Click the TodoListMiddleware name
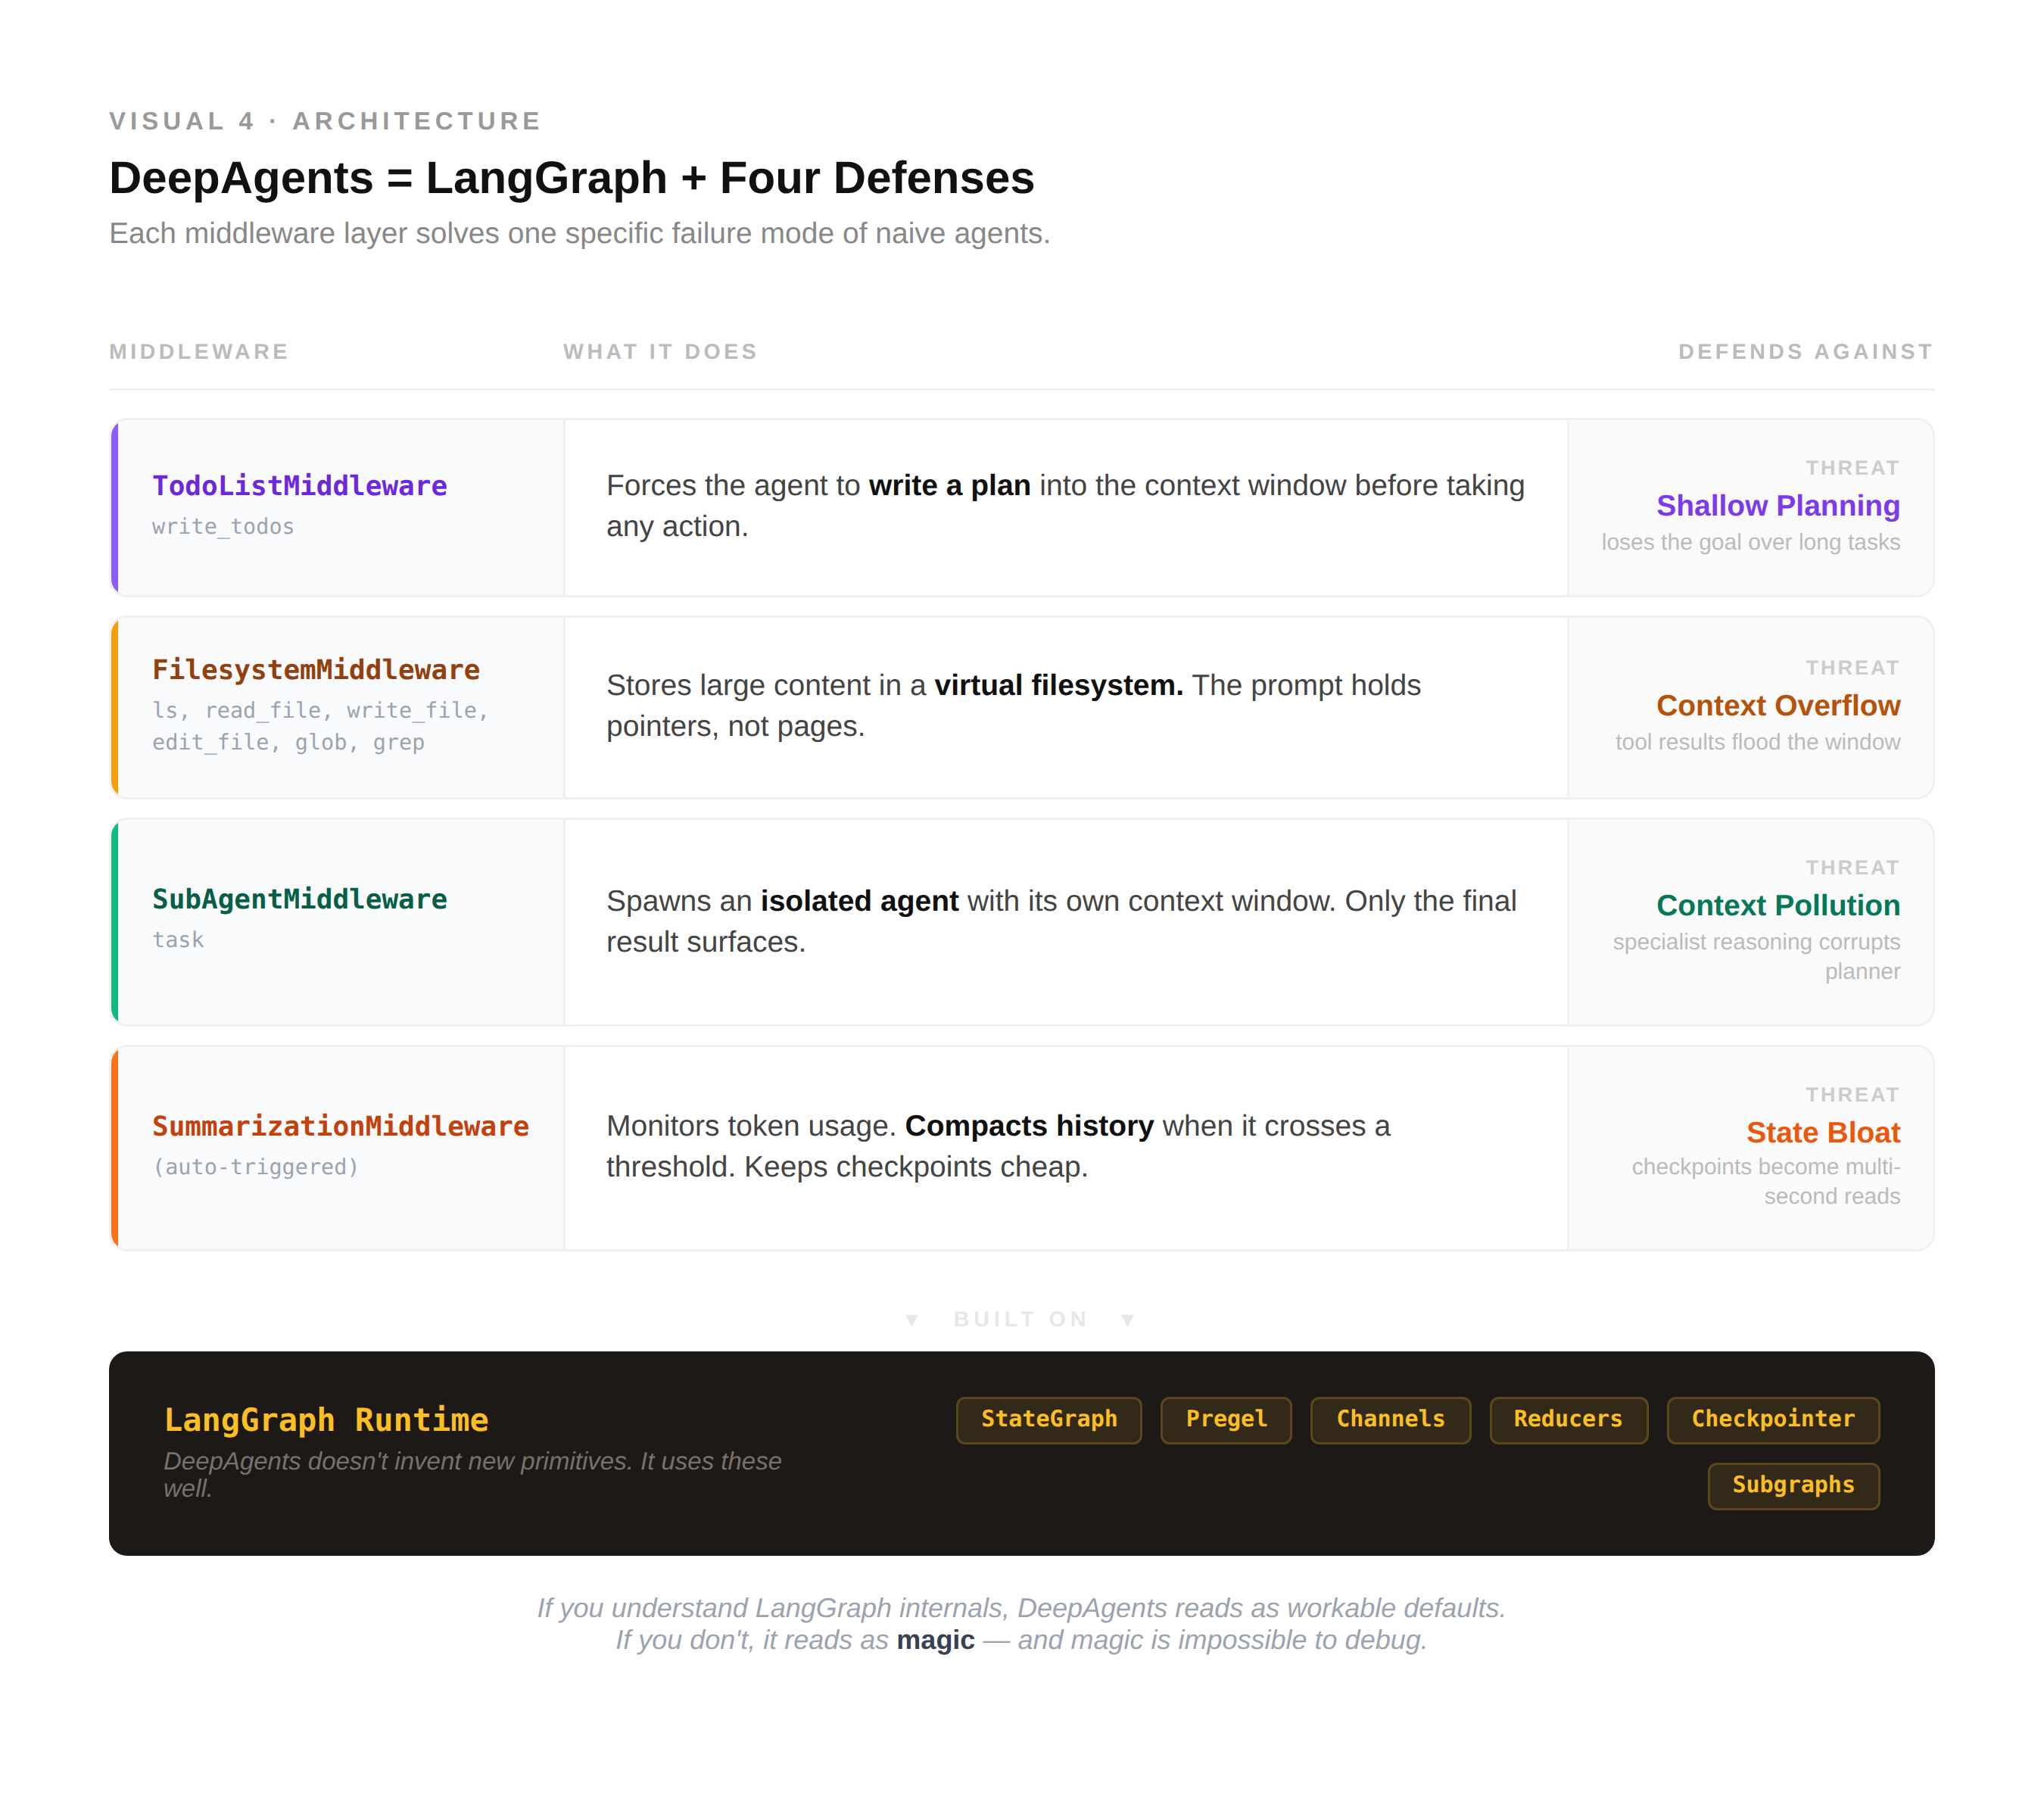The image size is (2044, 1817). (x=299, y=486)
